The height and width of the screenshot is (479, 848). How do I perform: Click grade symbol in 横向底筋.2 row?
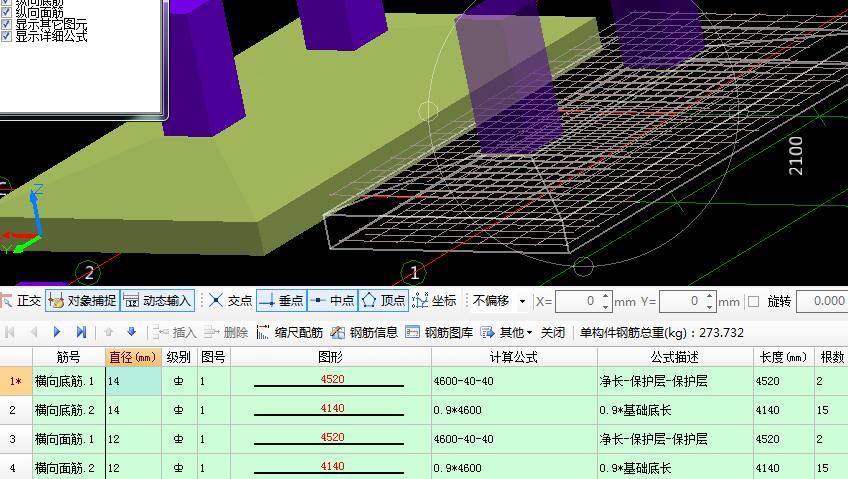click(179, 410)
